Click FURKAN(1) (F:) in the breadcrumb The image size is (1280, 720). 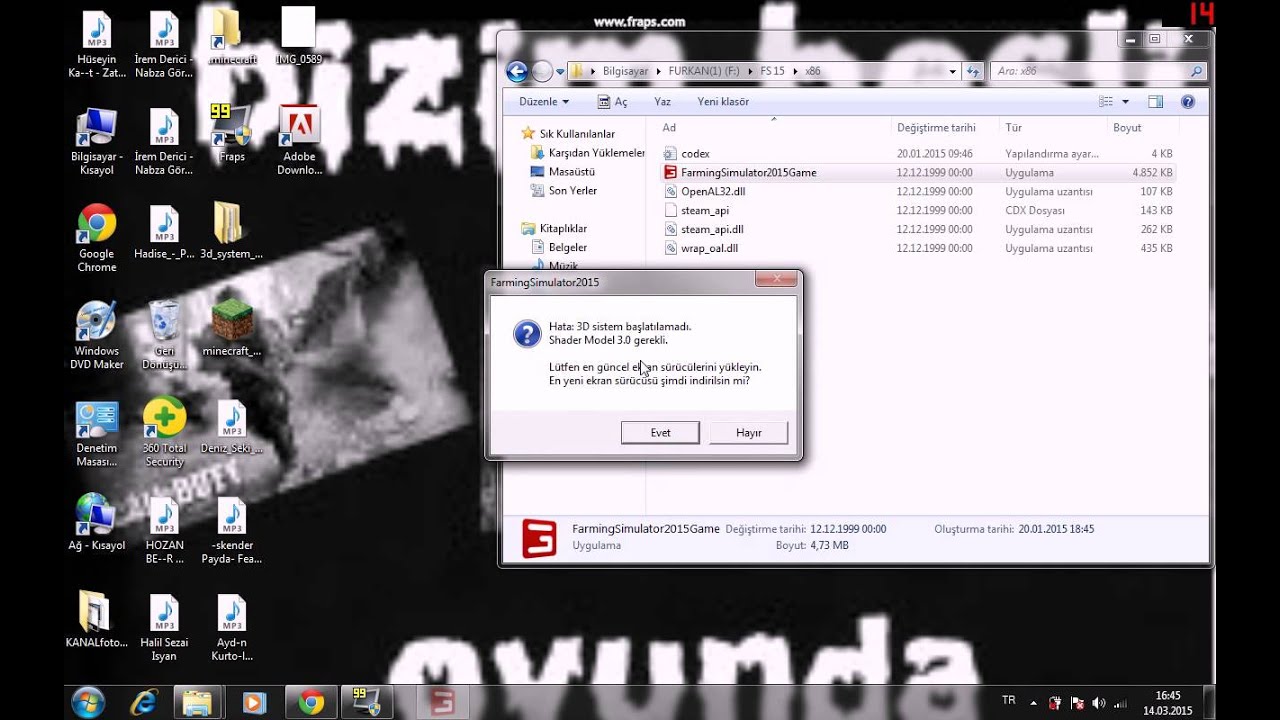[x=704, y=71]
